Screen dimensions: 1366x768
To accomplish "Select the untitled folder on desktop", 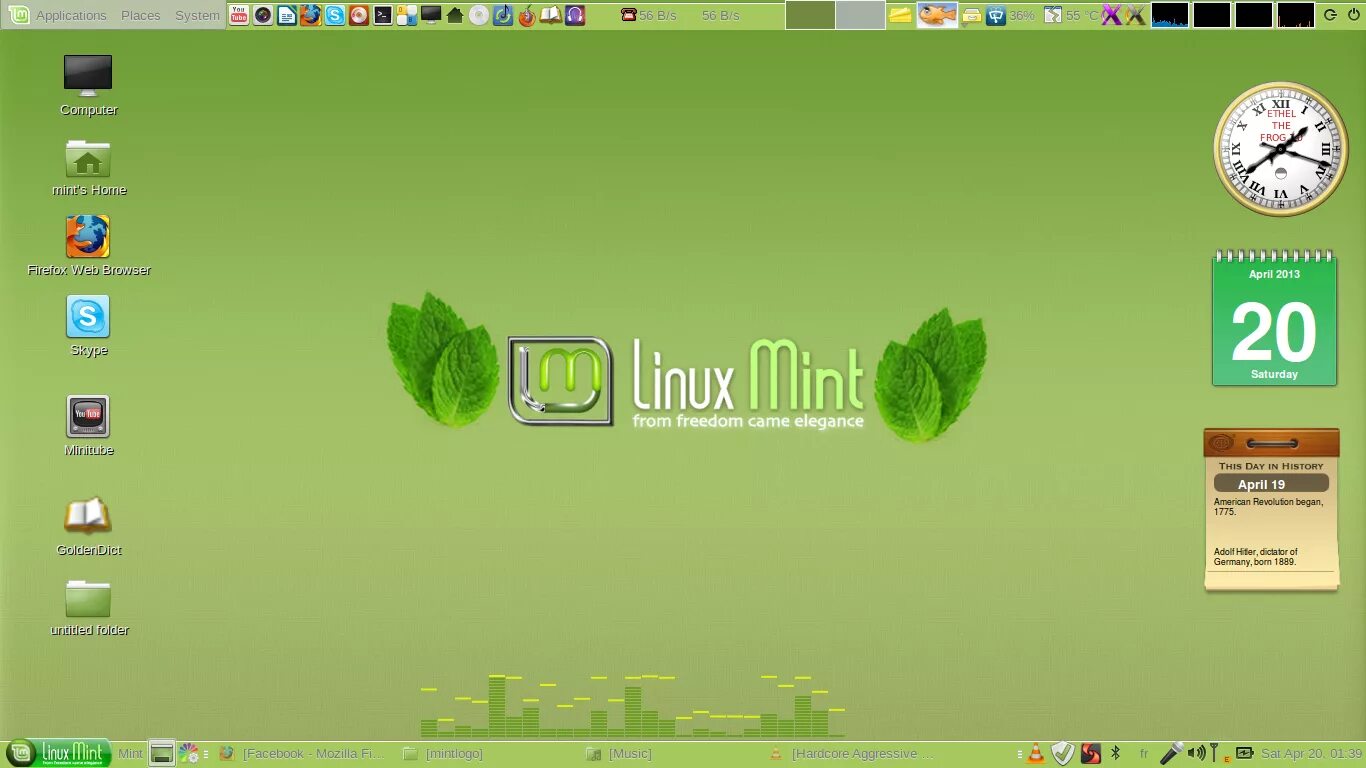I will click(x=88, y=607).
